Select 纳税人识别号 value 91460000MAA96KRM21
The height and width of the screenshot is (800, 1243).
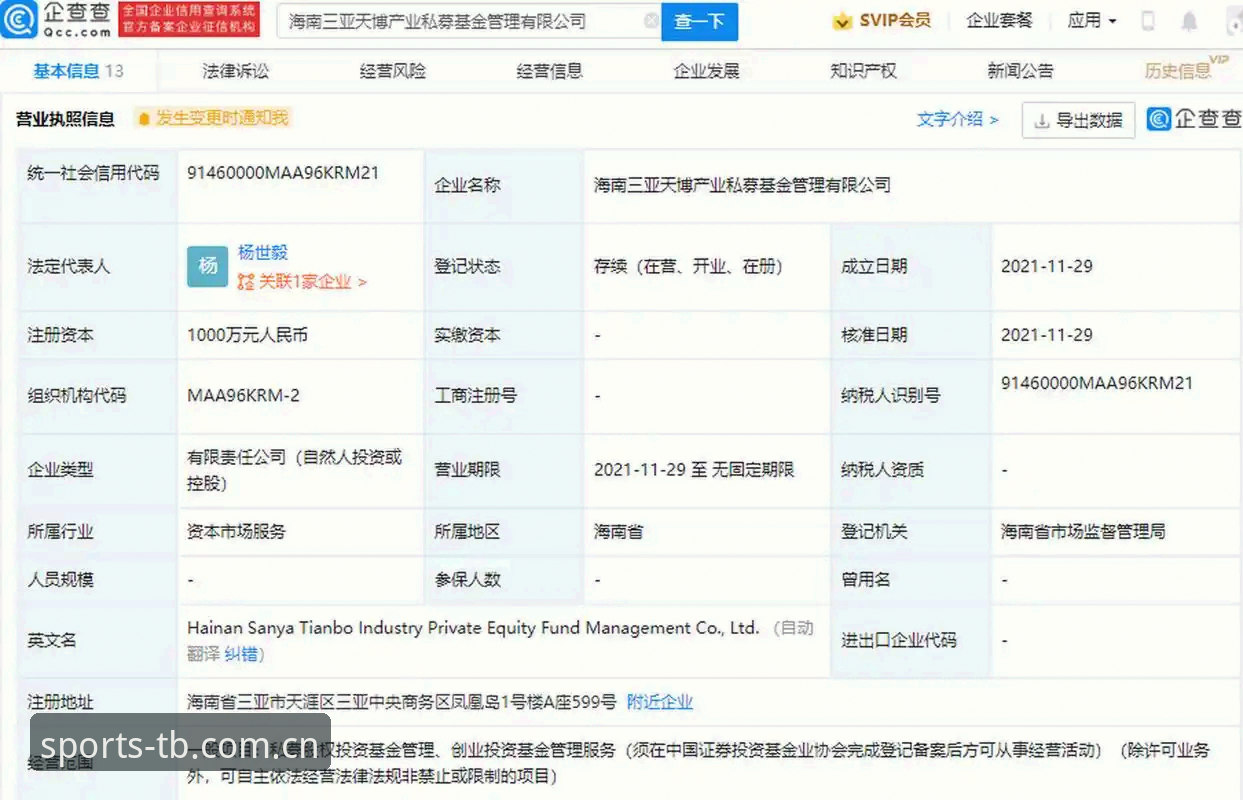click(1097, 383)
